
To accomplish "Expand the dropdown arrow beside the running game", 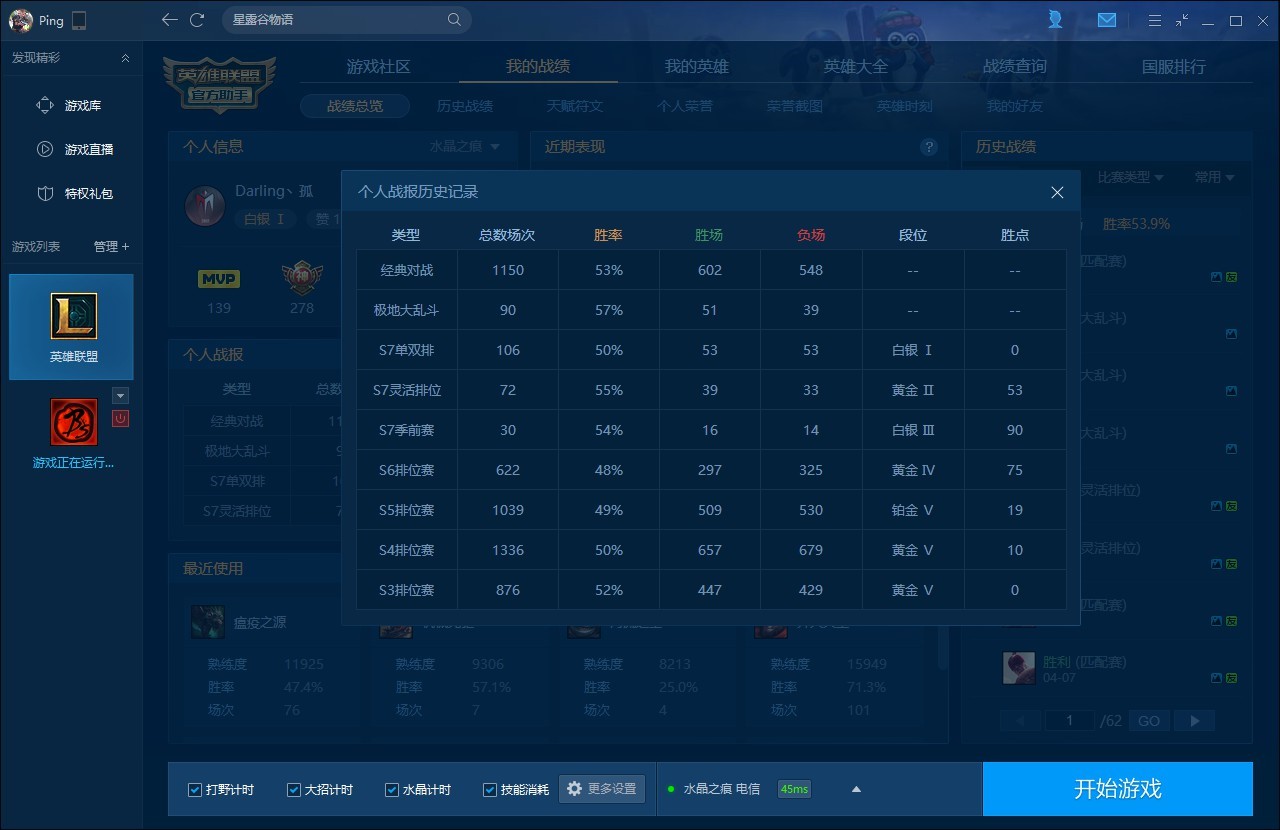I will tap(120, 395).
